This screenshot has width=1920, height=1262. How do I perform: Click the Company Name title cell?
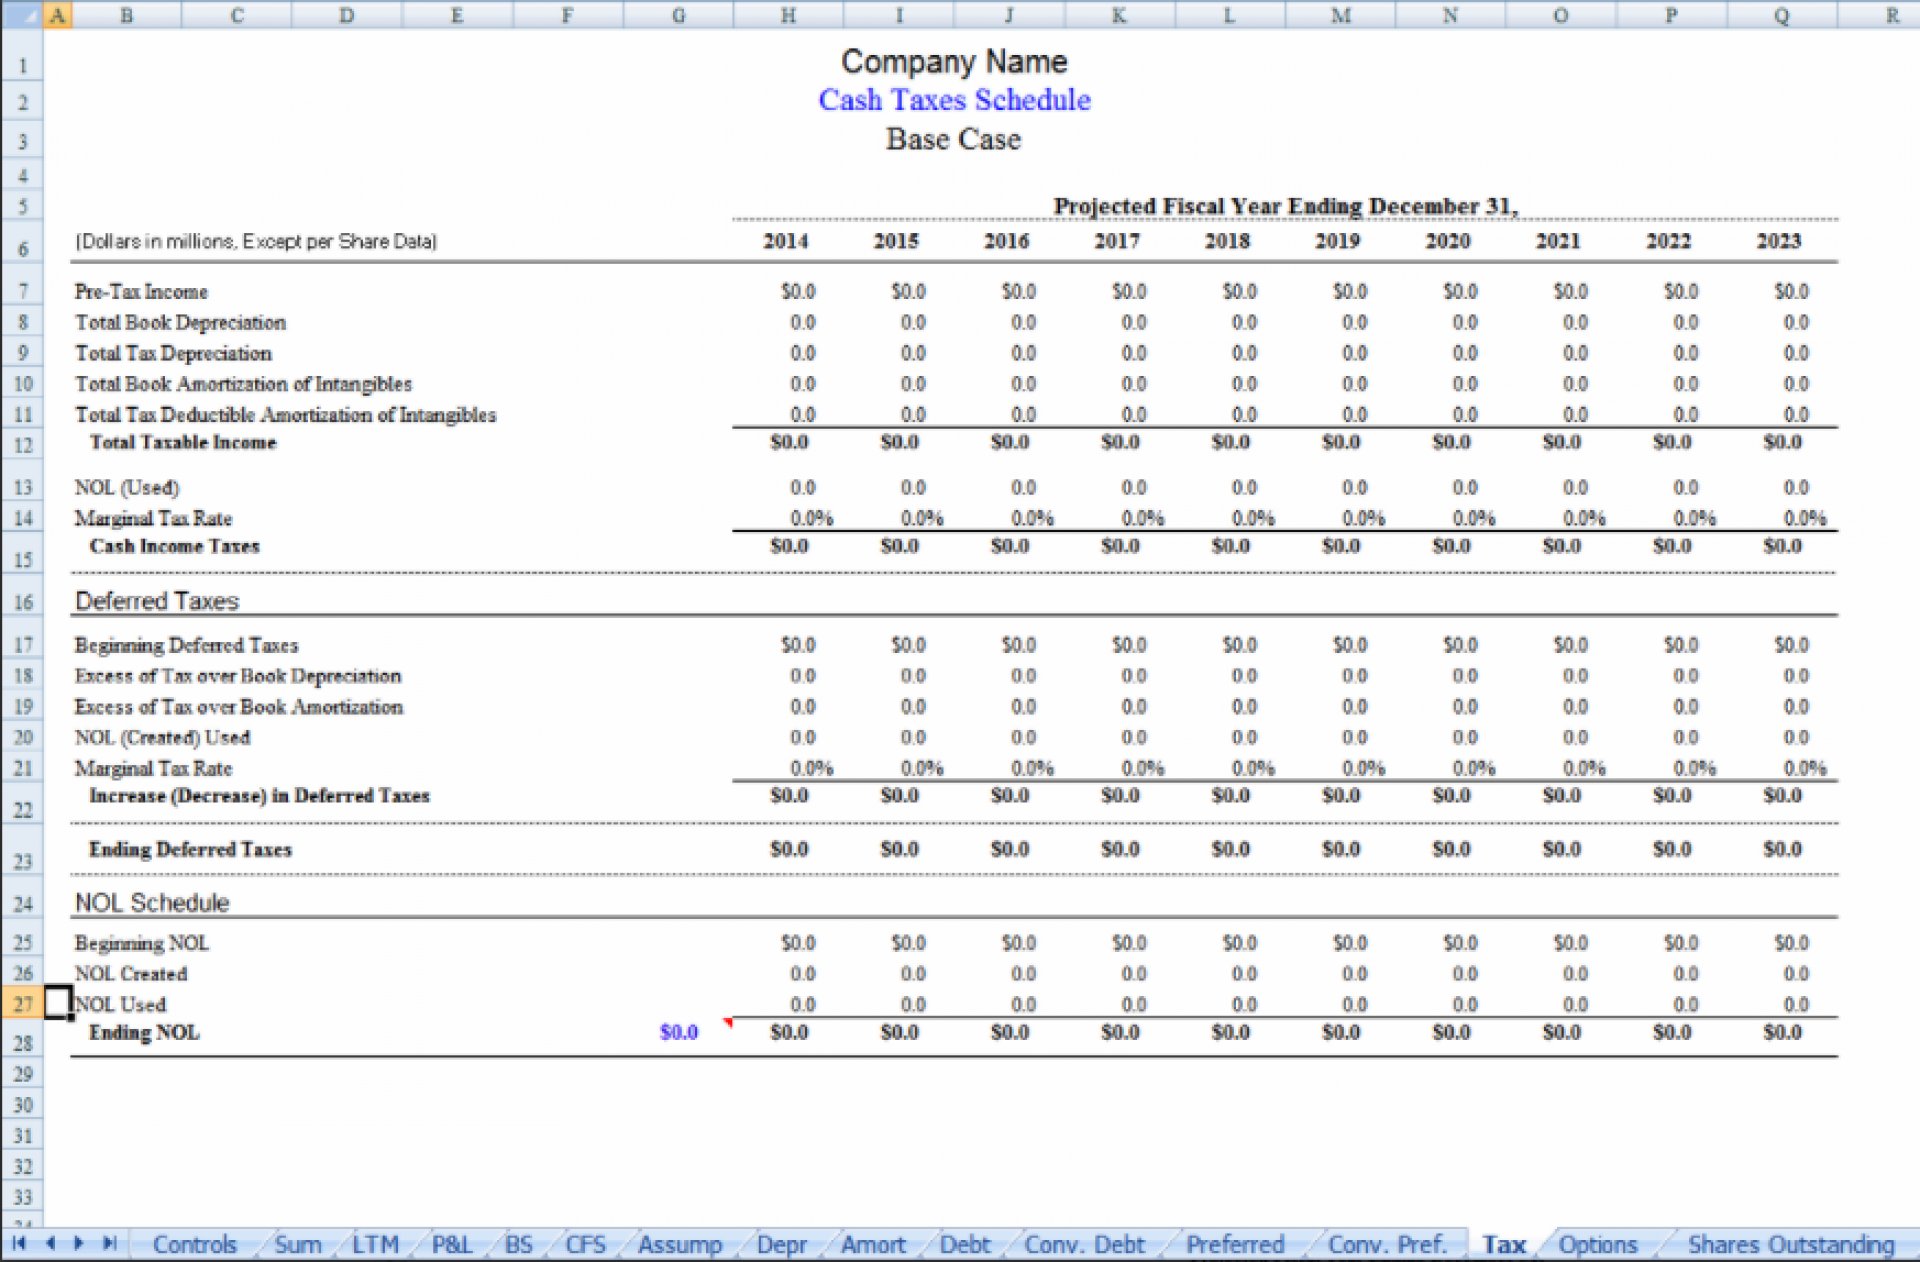(954, 62)
